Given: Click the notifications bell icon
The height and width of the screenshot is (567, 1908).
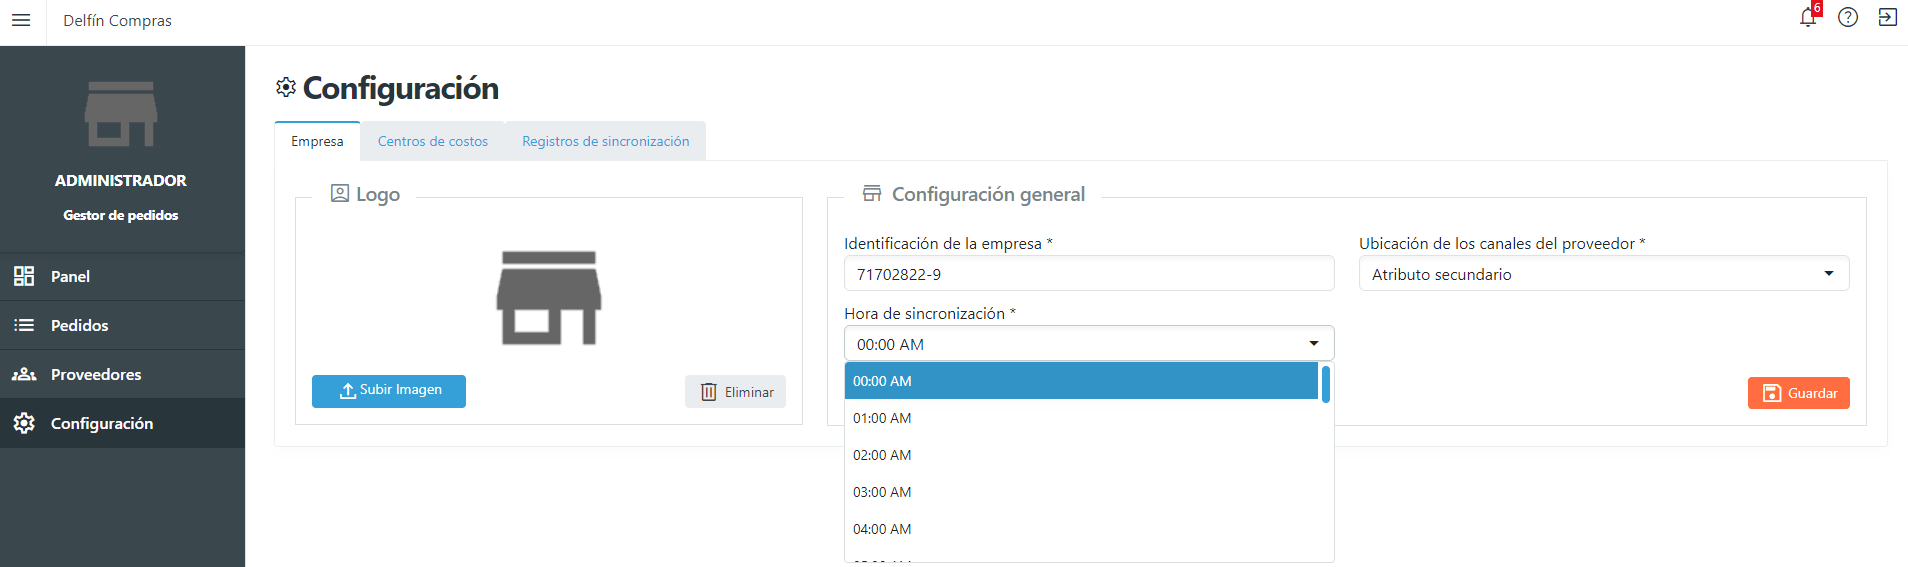Looking at the screenshot, I should (1807, 18).
